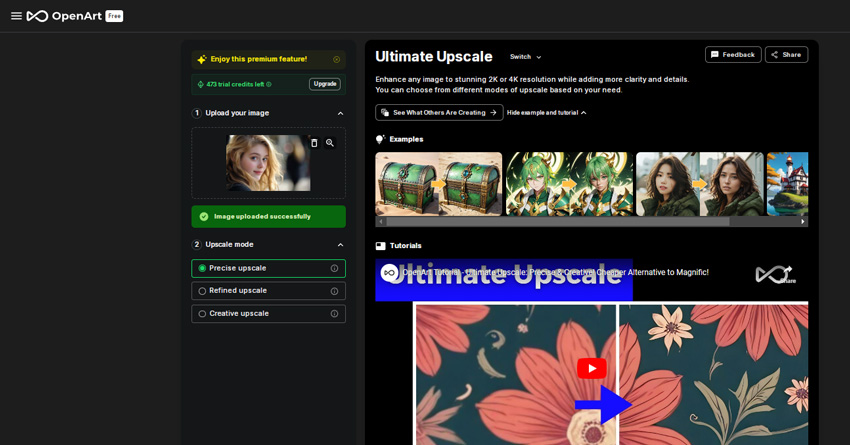The height and width of the screenshot is (445, 850).
Task: Click the uploaded portrait thumbnail
Action: click(x=268, y=163)
